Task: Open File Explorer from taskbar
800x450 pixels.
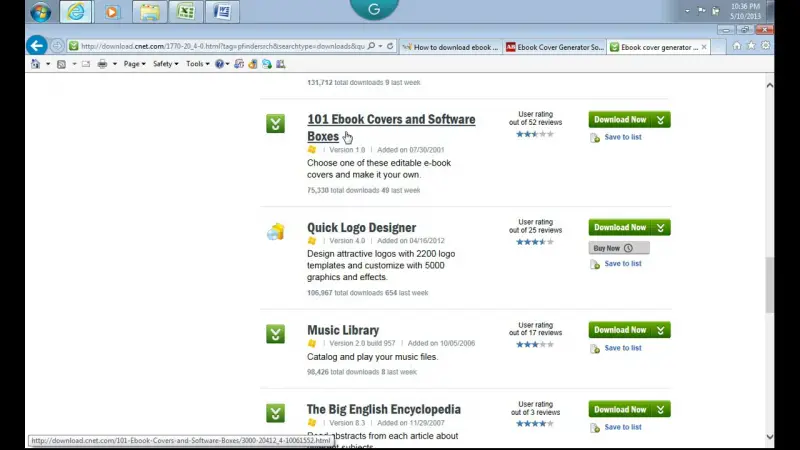Action: [149, 11]
